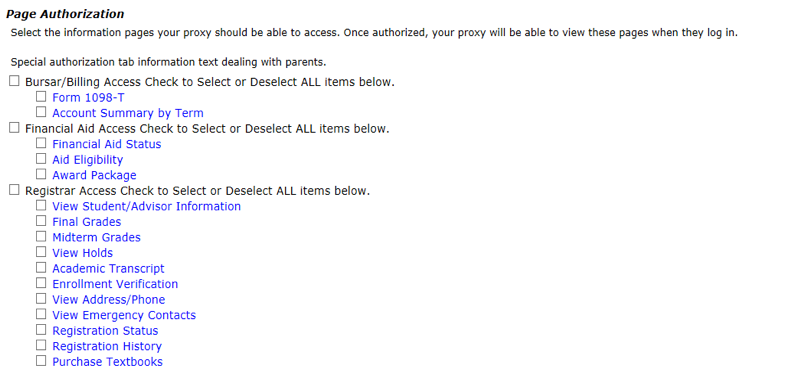Tick the Award Package checkbox

(41, 174)
